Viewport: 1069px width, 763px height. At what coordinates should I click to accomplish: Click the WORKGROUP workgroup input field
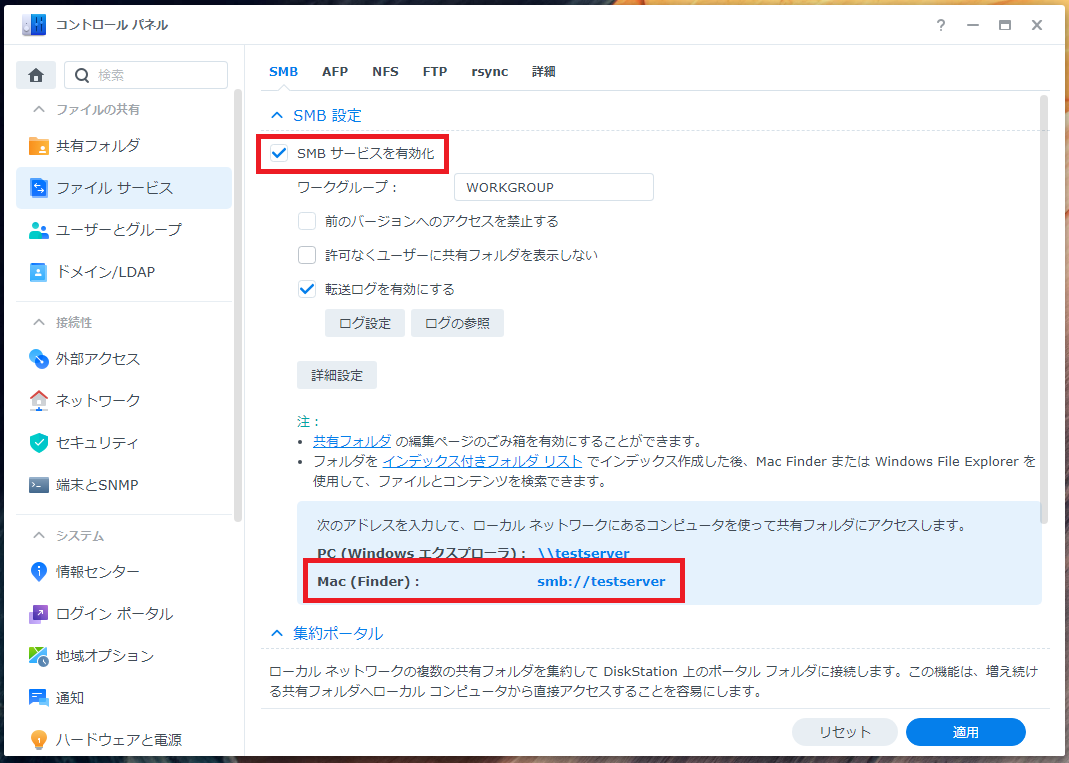click(x=554, y=187)
